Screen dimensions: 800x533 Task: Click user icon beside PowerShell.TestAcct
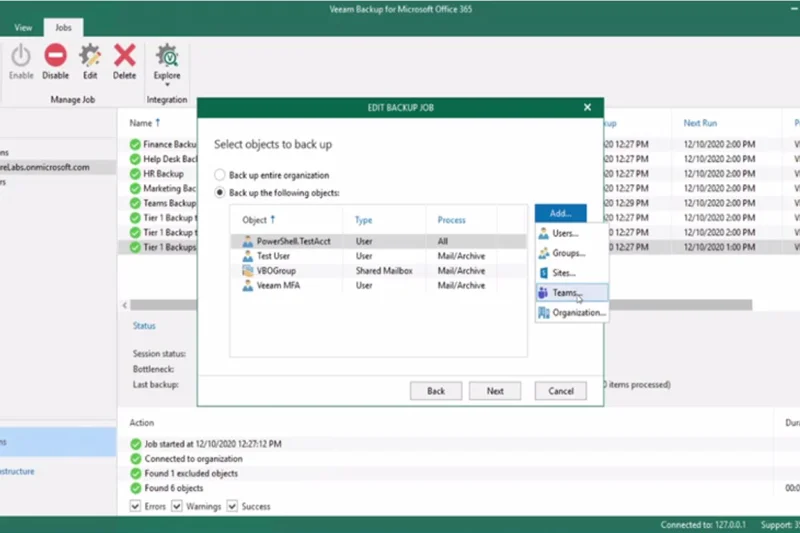tap(247, 241)
